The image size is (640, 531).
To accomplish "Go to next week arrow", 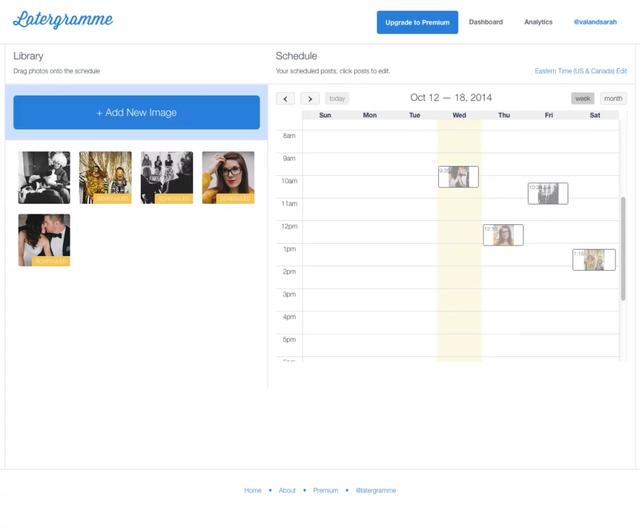I will click(310, 98).
